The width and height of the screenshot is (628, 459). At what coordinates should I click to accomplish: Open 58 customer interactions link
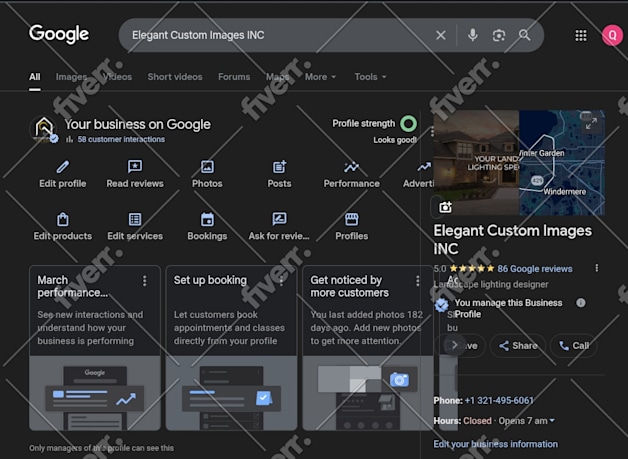pos(121,139)
